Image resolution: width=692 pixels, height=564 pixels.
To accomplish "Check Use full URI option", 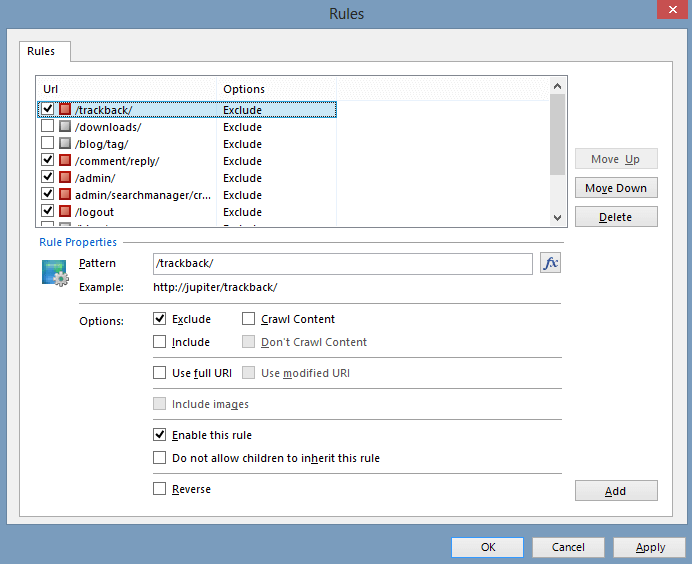I will (159, 372).
